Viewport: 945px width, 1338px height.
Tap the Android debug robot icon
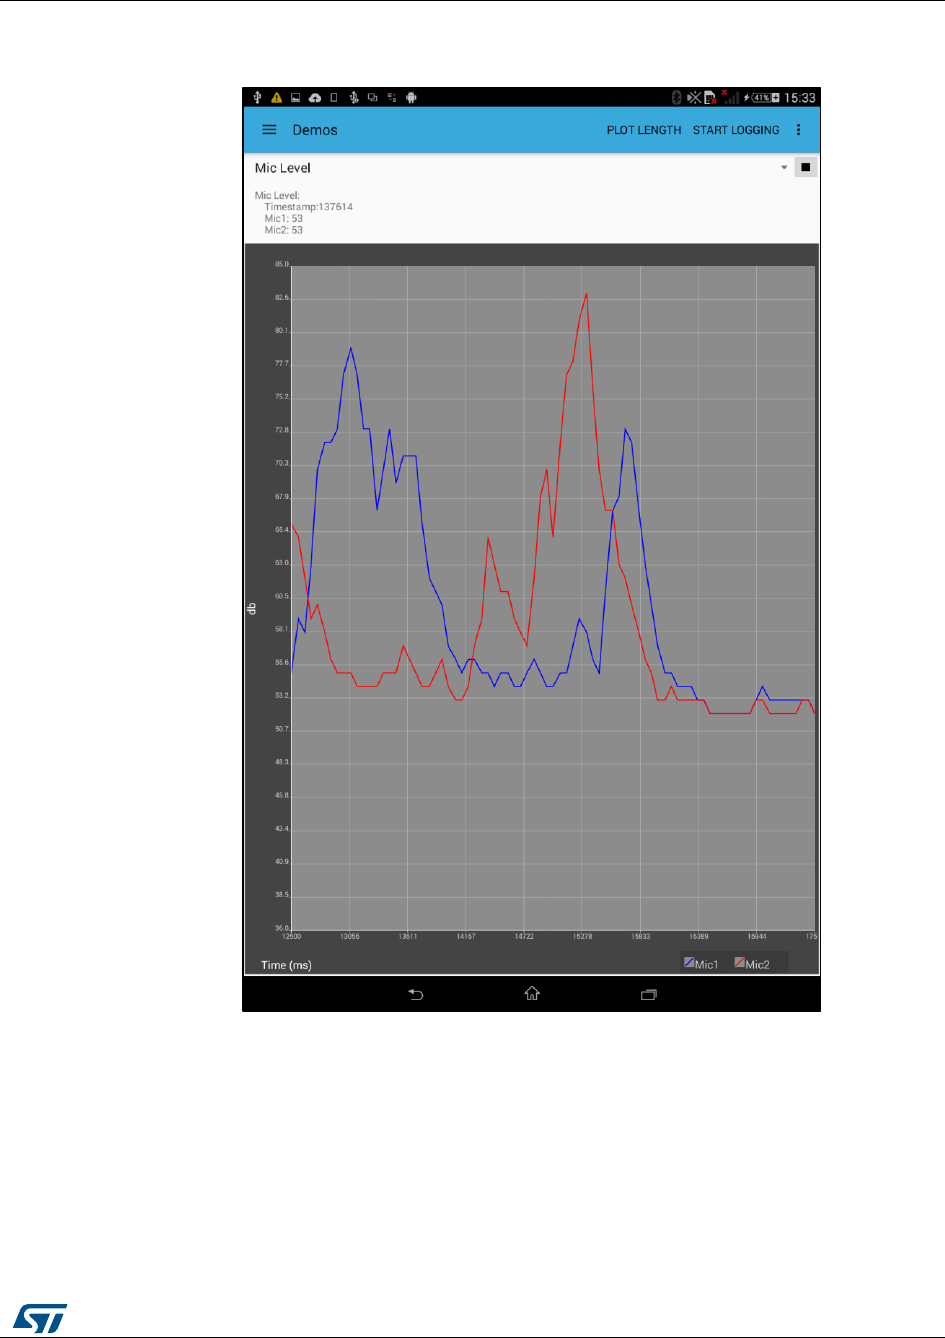tap(411, 98)
